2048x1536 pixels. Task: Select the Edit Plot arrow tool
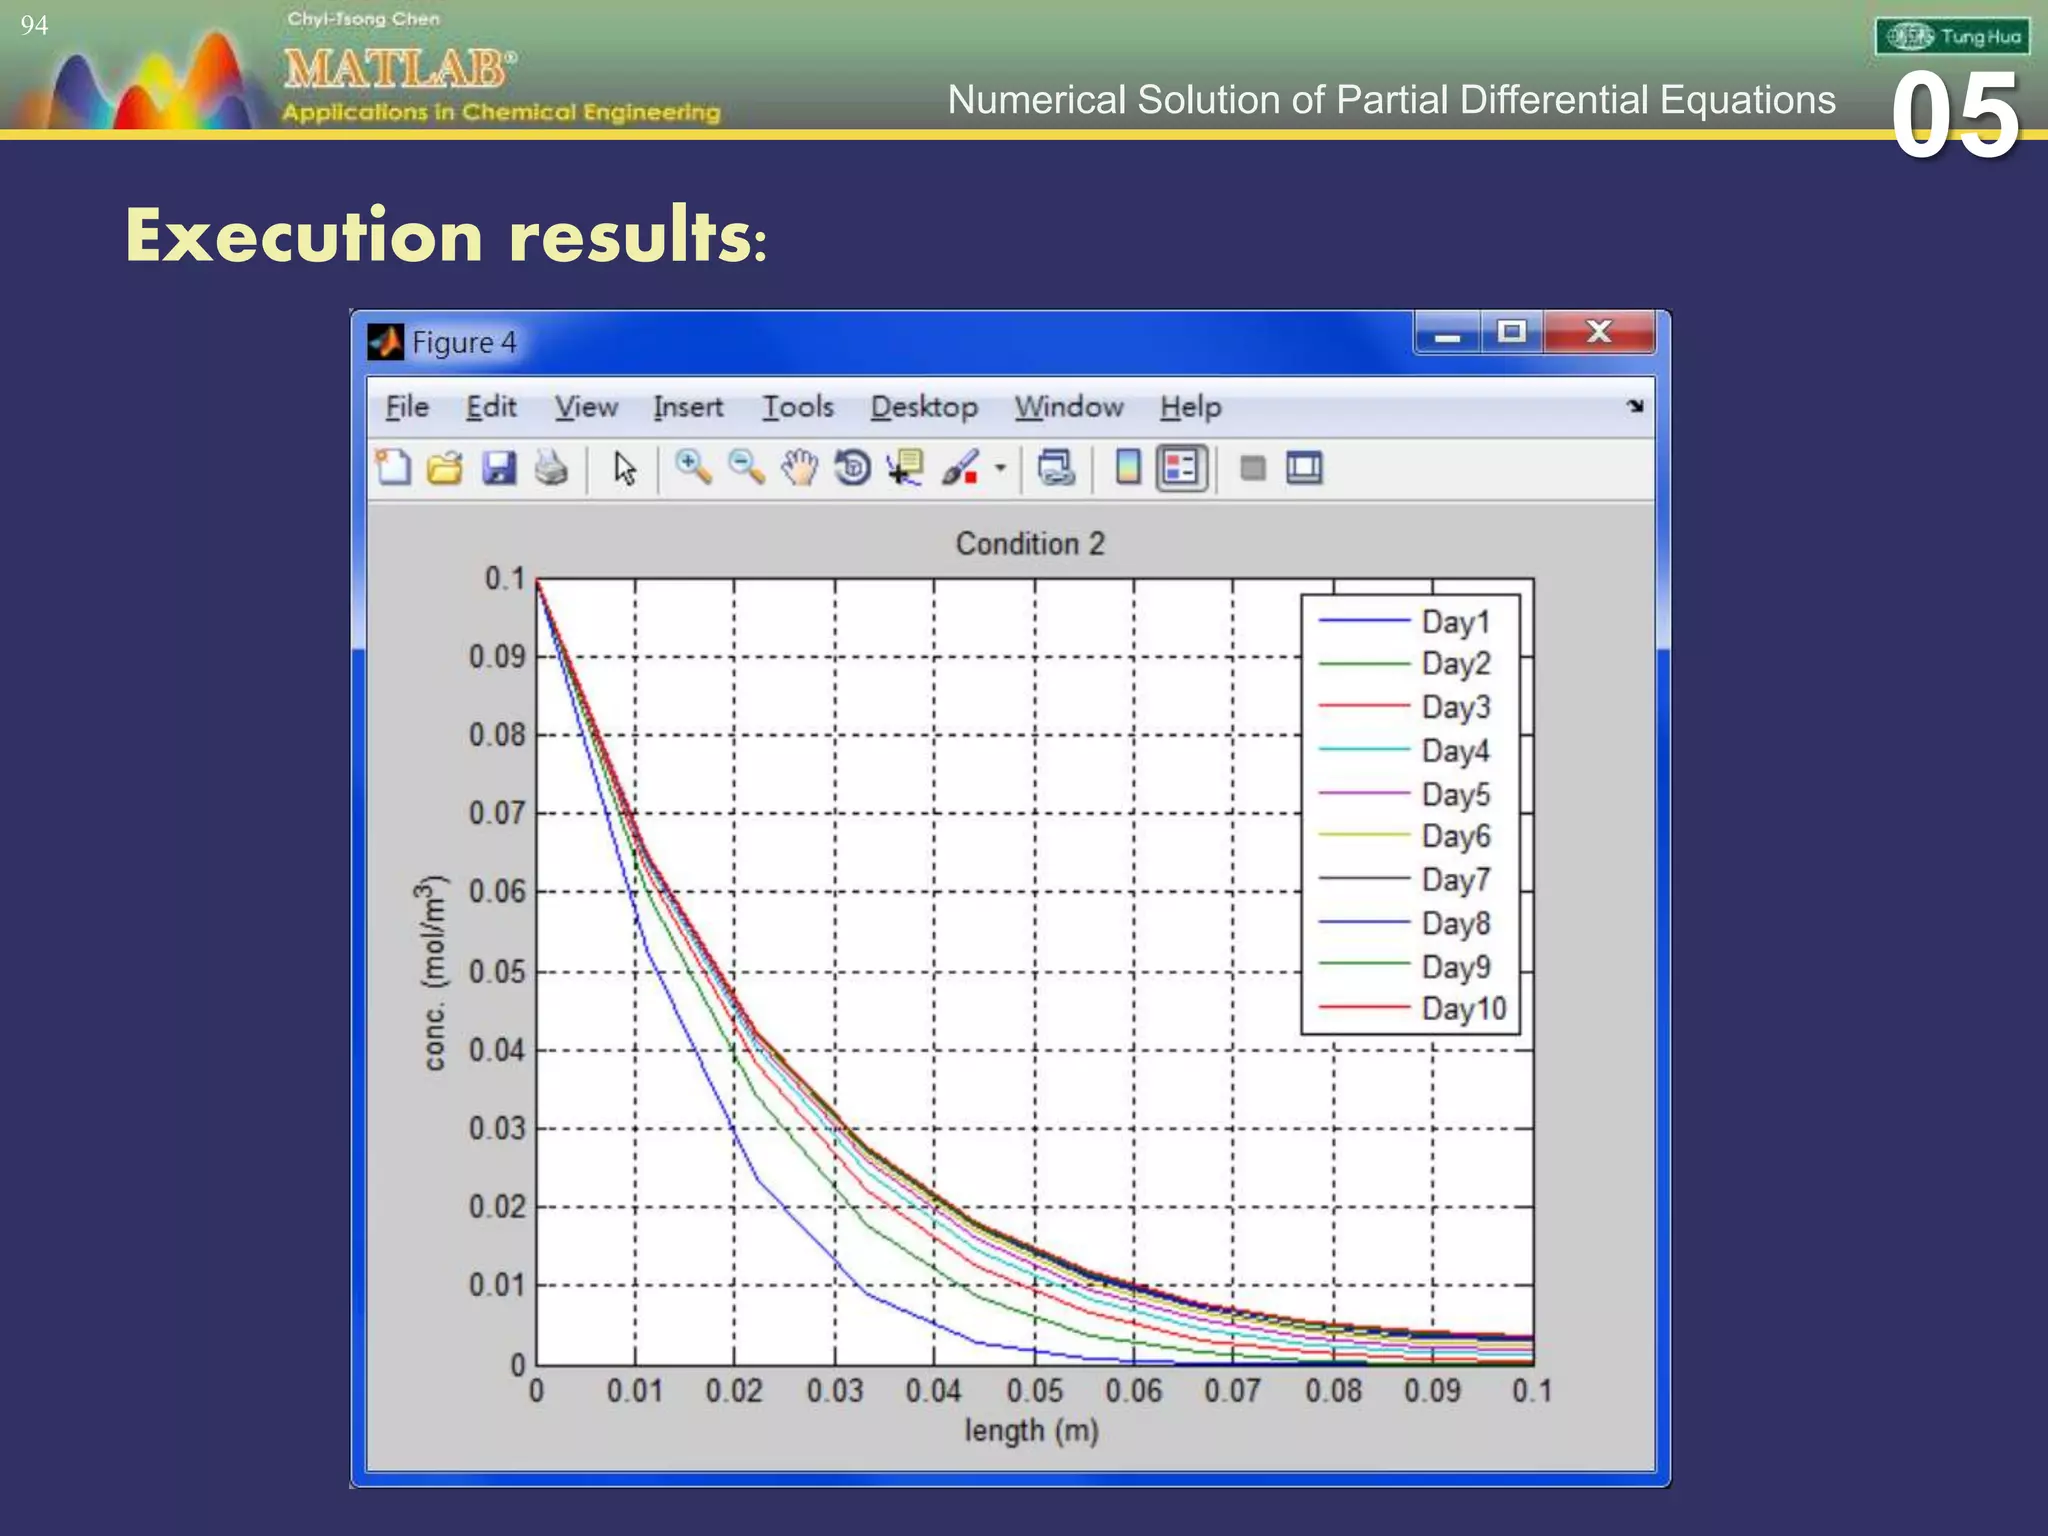tap(625, 468)
